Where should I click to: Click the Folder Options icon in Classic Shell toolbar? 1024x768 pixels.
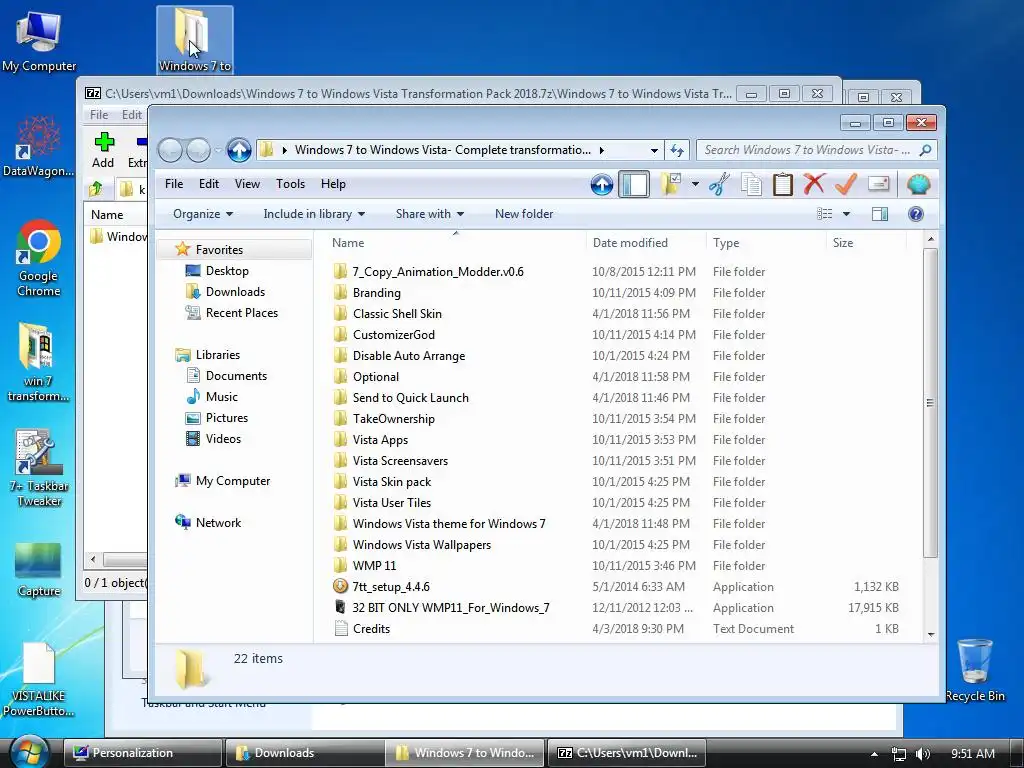point(671,184)
